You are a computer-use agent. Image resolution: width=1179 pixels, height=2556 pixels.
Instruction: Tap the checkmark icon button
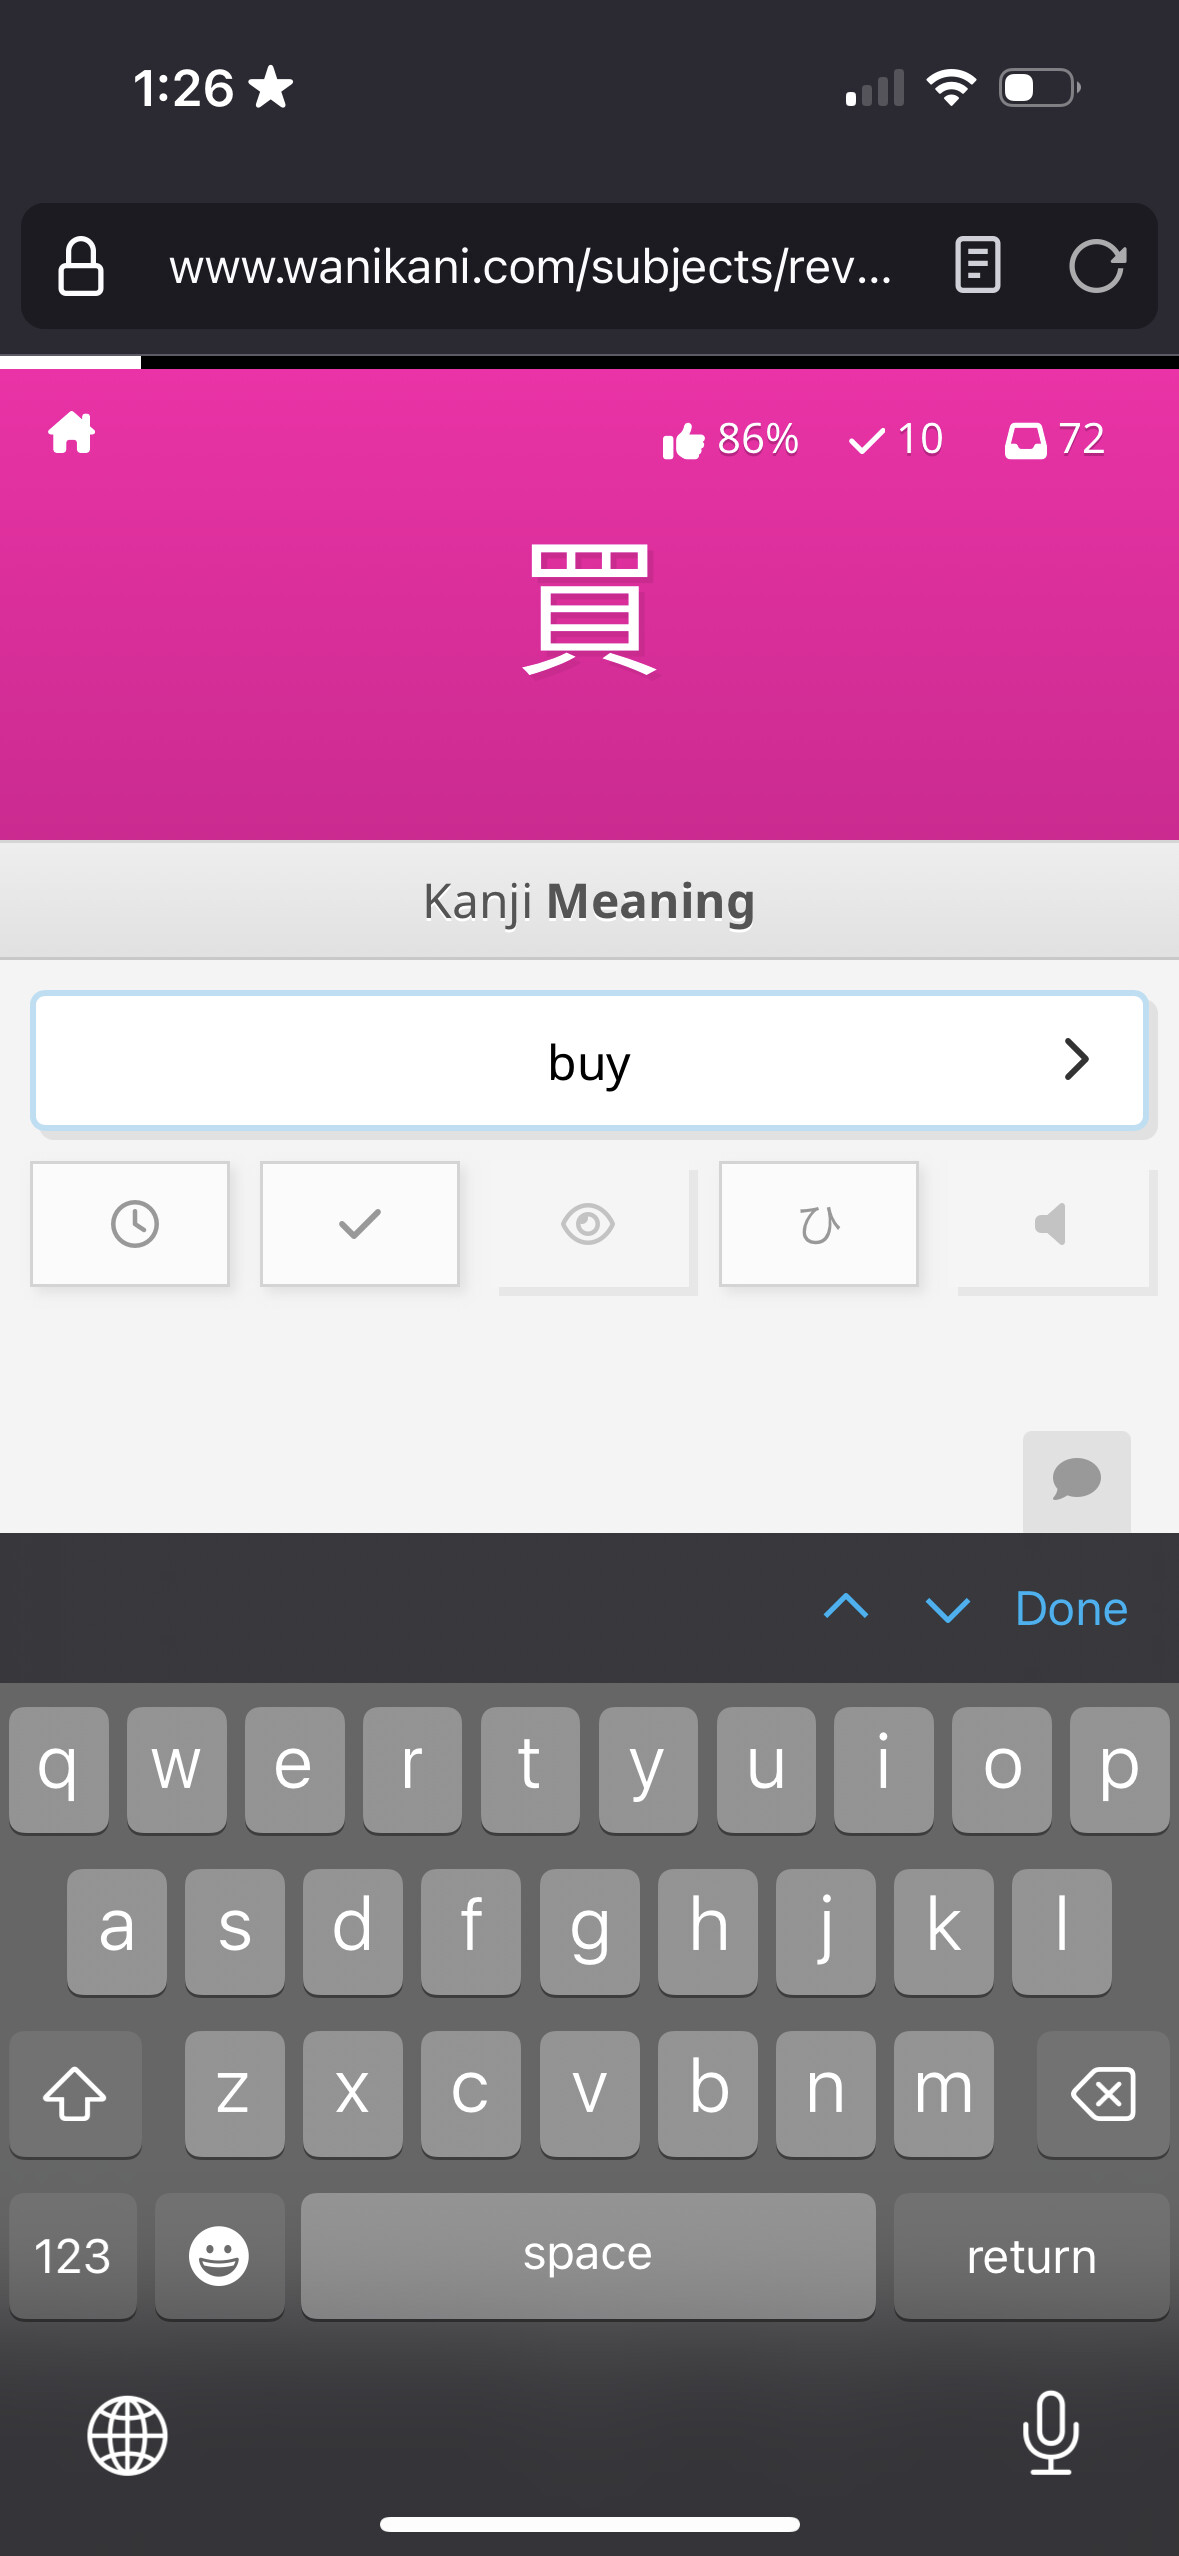[360, 1224]
